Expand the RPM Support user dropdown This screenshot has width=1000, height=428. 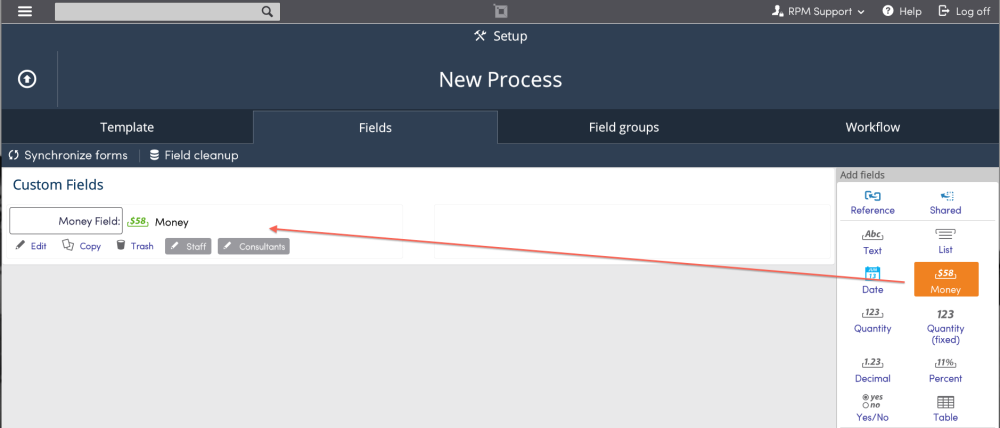click(818, 11)
